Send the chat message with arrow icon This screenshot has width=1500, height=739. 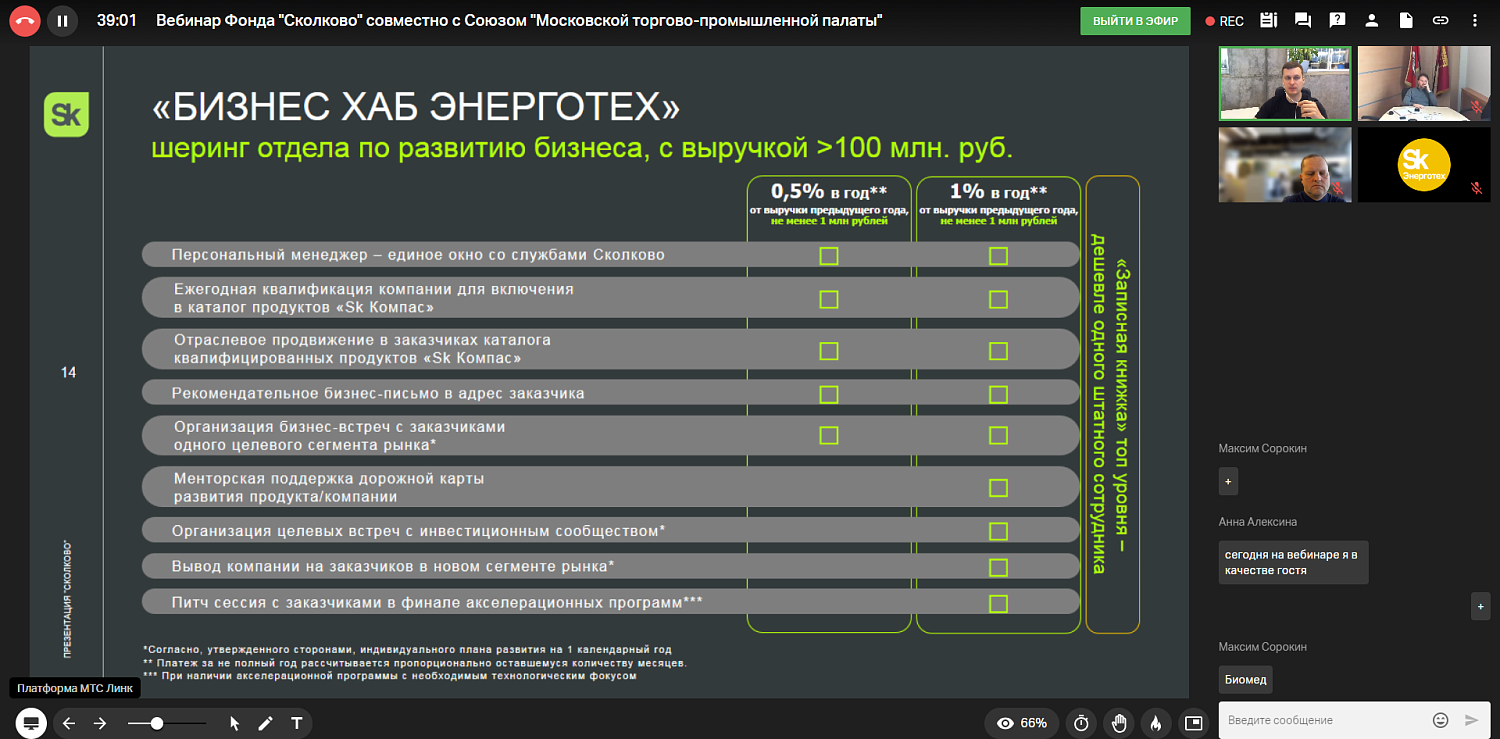click(1471, 720)
